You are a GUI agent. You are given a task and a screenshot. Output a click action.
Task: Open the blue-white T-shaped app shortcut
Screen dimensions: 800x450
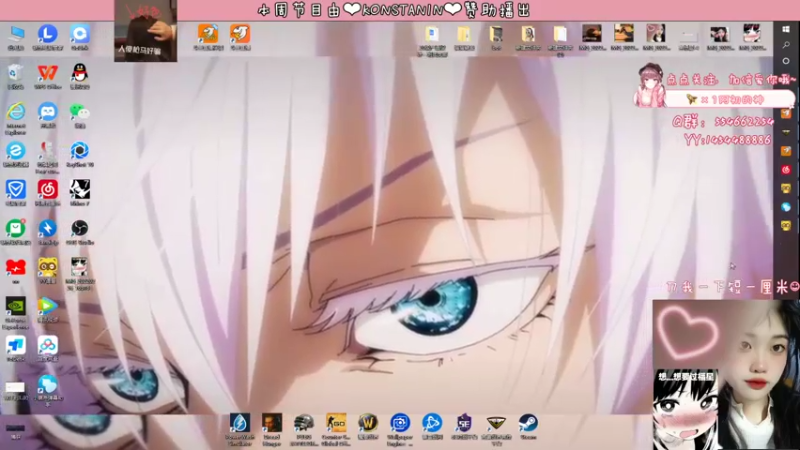pos(16,345)
